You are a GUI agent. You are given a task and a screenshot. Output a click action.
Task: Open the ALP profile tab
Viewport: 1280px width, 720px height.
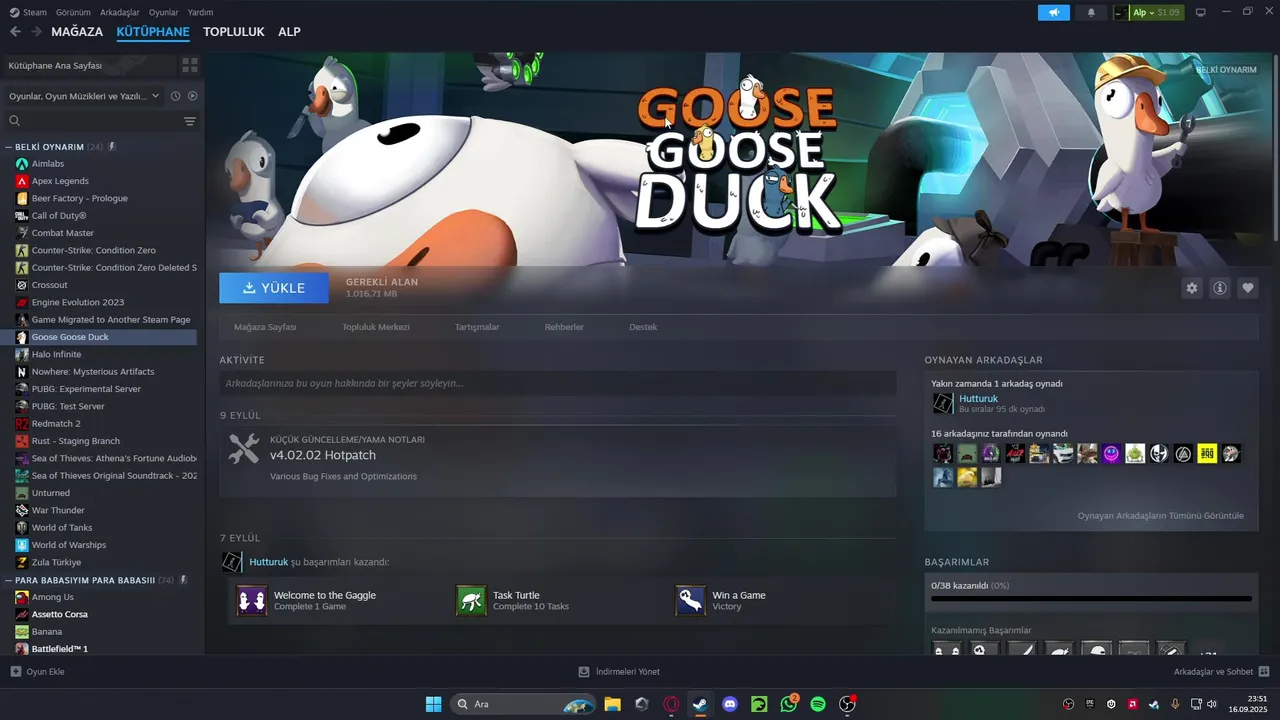[x=289, y=32]
